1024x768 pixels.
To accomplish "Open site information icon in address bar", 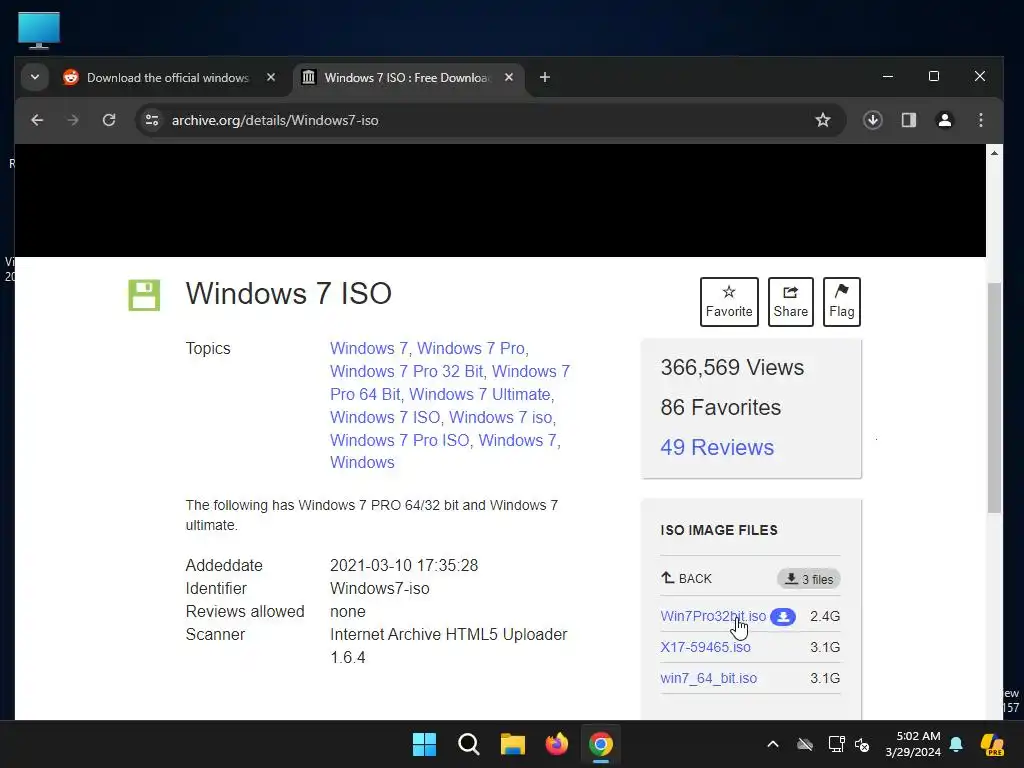I will (152, 120).
